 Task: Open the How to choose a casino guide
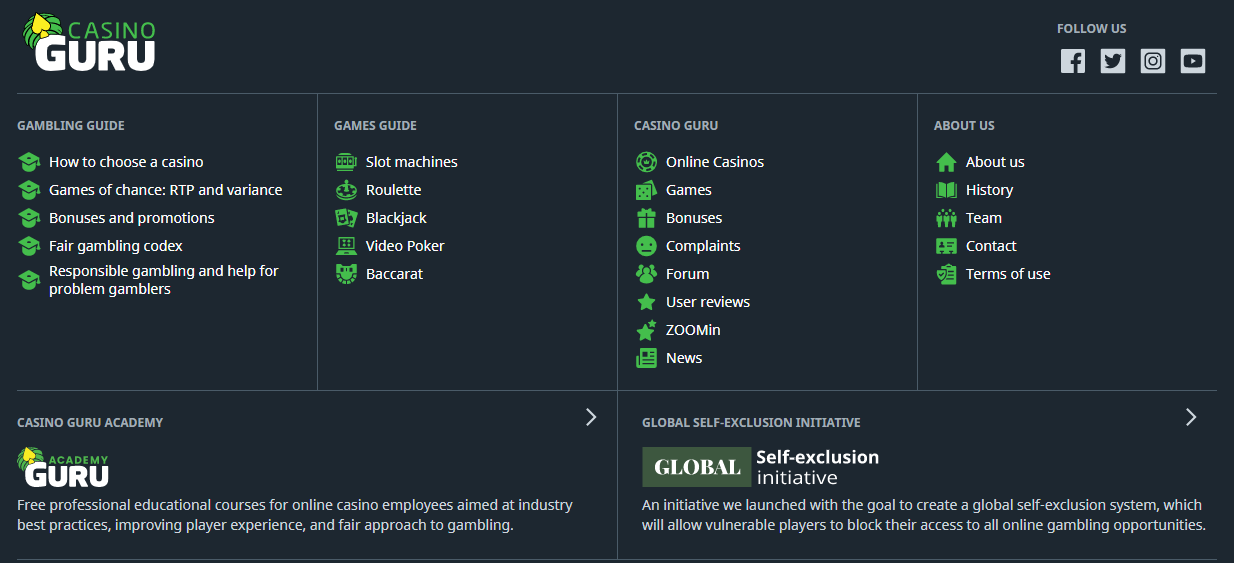[126, 162]
